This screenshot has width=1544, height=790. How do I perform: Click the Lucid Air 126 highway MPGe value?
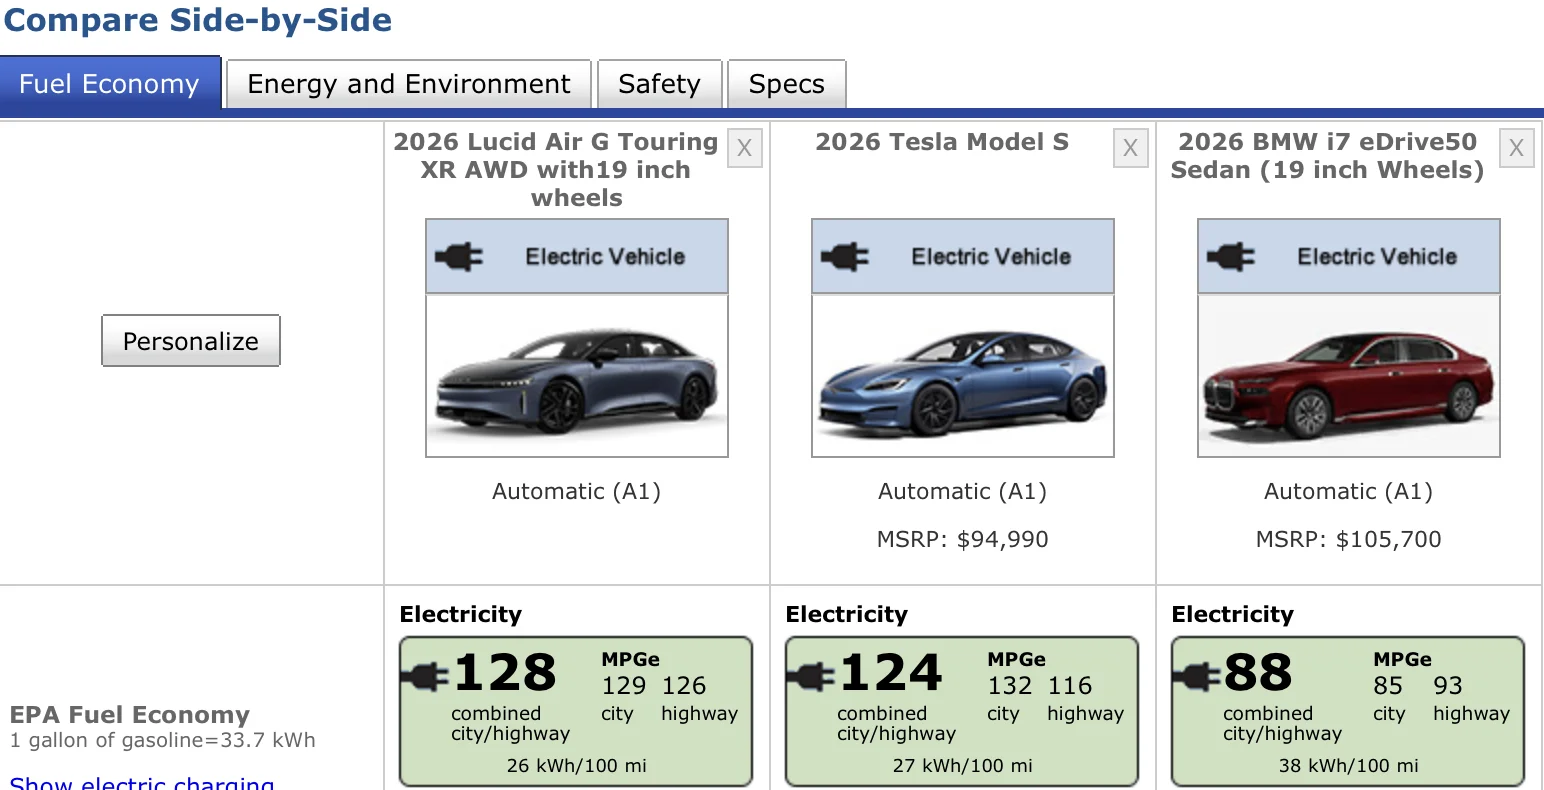click(684, 686)
